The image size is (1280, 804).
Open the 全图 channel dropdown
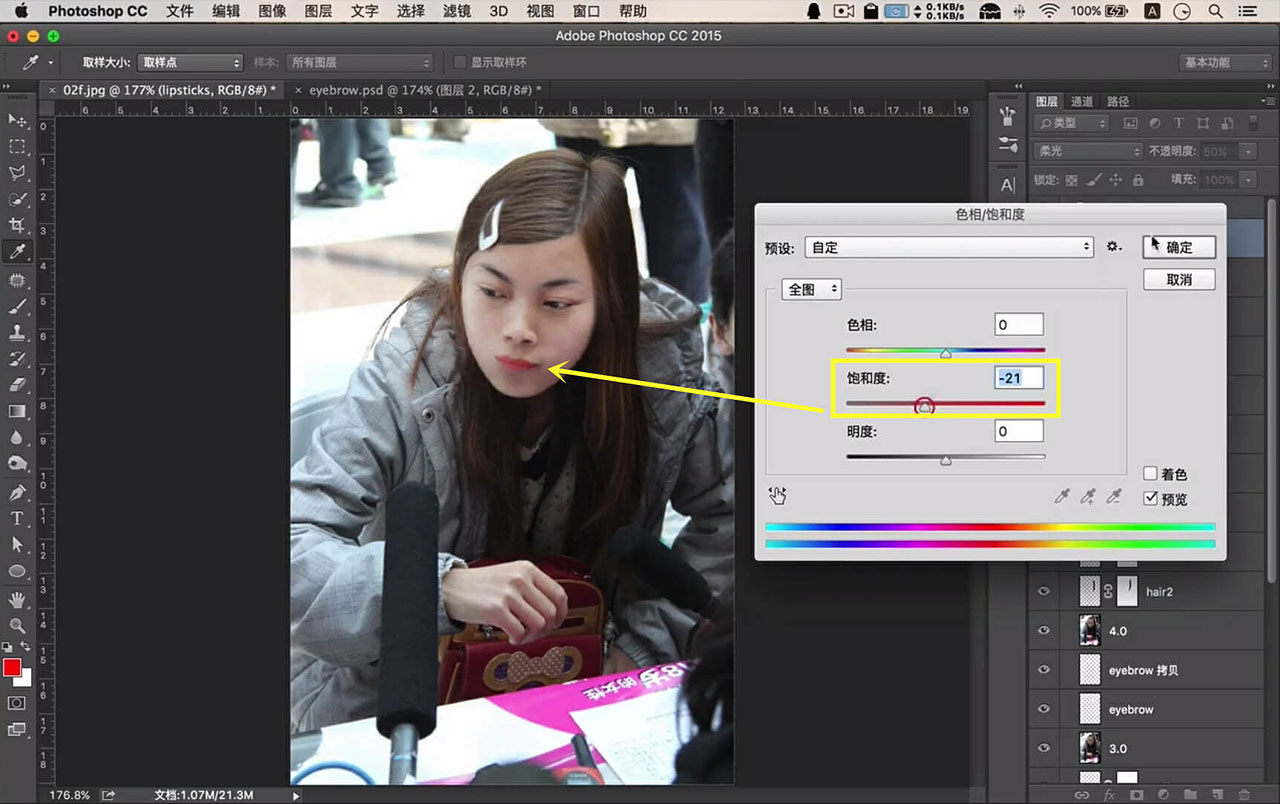click(x=811, y=289)
